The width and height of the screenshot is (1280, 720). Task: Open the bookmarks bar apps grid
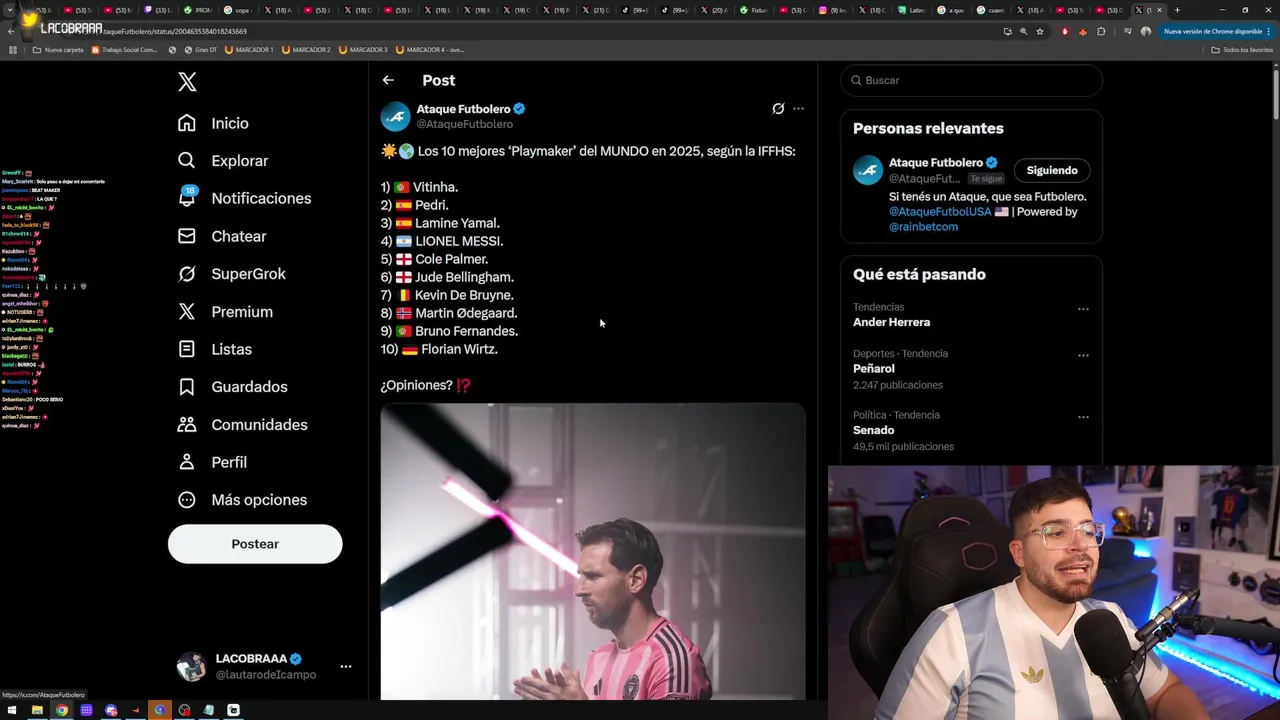pyautogui.click(x=13, y=50)
